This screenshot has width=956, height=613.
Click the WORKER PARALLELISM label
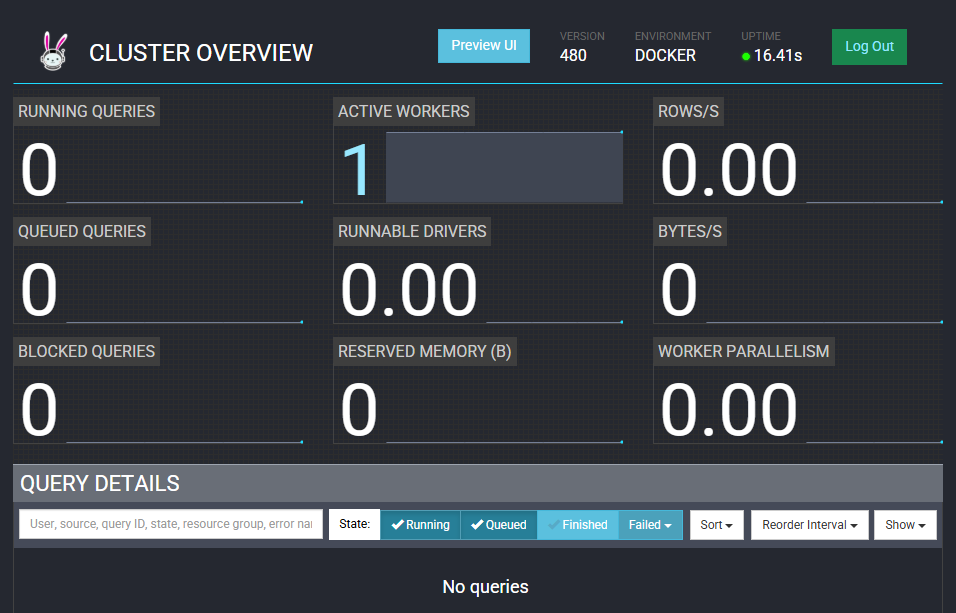tap(744, 351)
